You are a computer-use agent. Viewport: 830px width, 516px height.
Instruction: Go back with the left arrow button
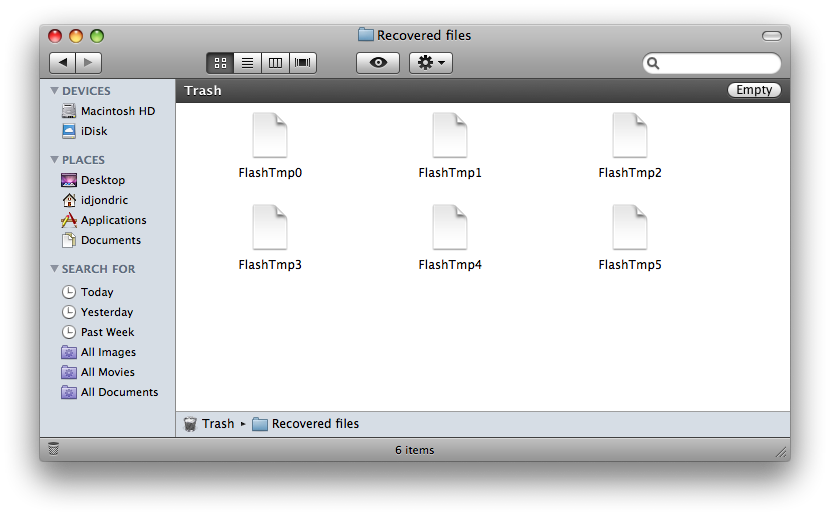point(62,62)
